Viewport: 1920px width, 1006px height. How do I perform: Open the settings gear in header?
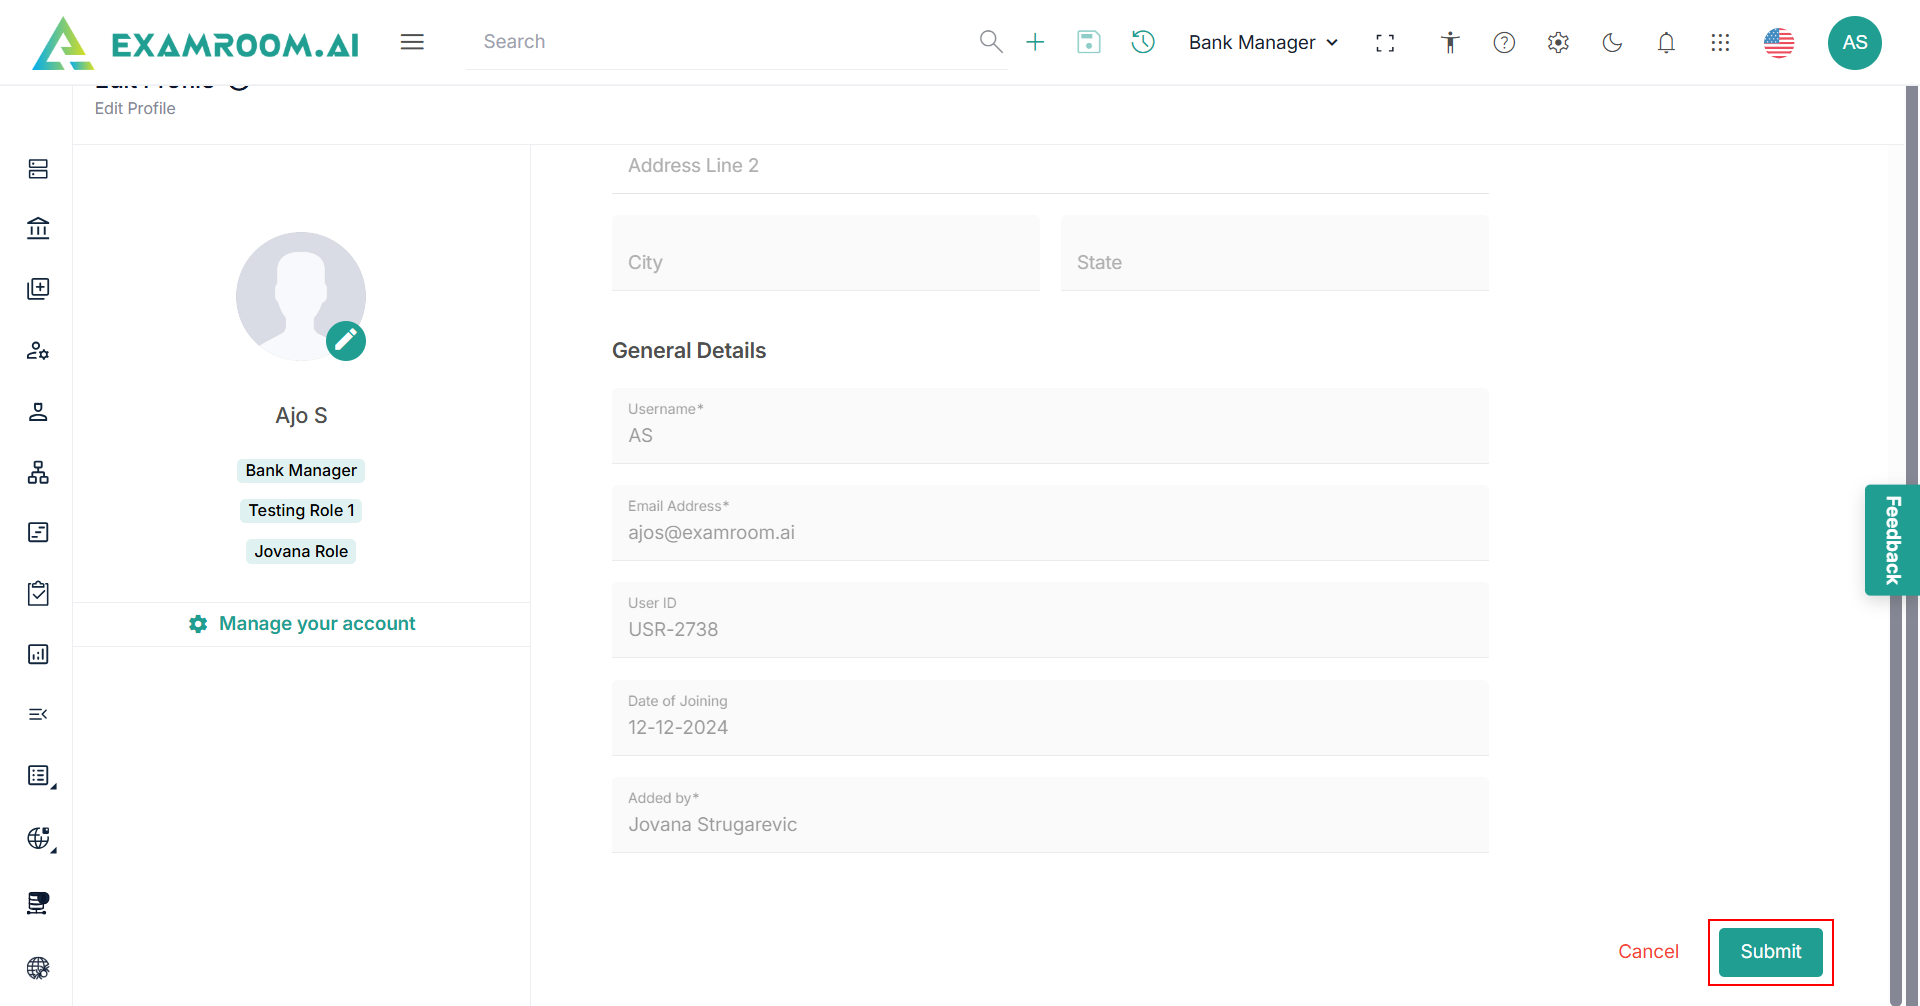click(x=1558, y=42)
